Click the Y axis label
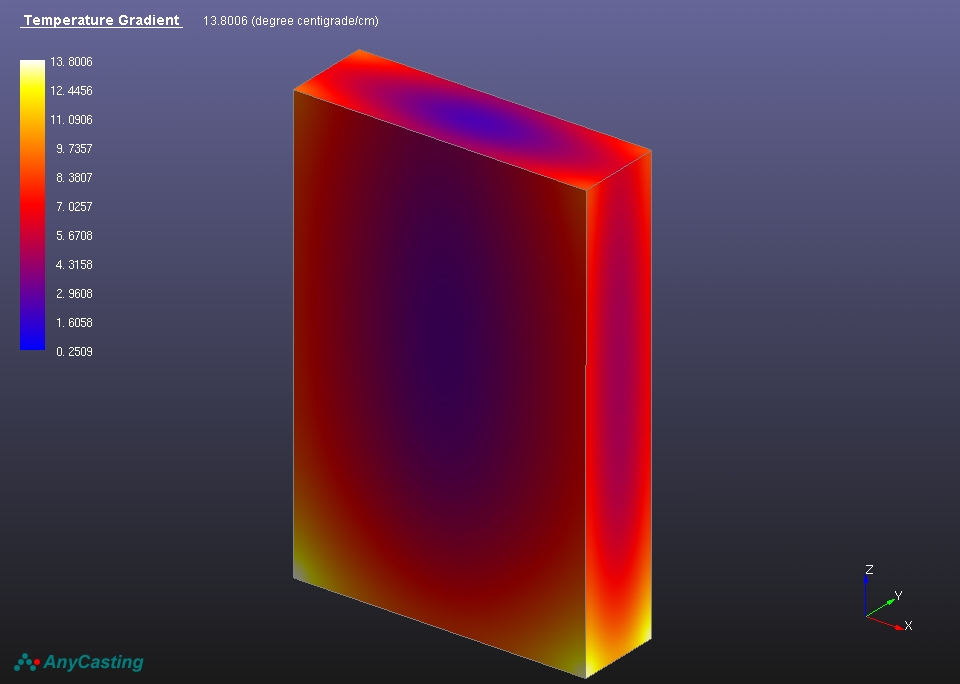960x684 pixels. click(898, 595)
